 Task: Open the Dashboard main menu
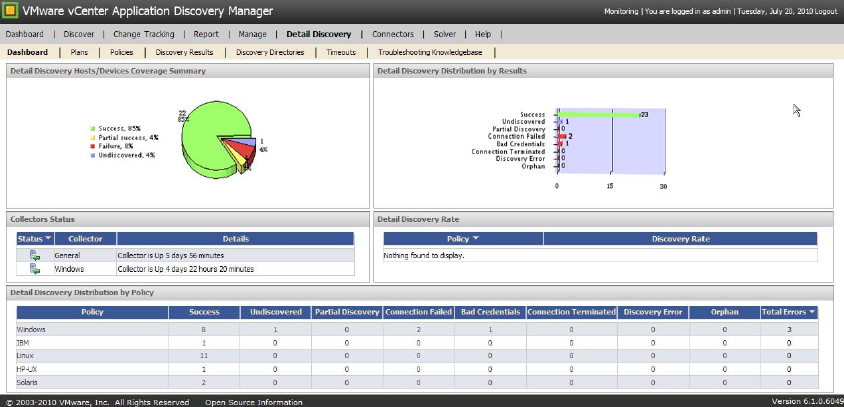tap(24, 34)
